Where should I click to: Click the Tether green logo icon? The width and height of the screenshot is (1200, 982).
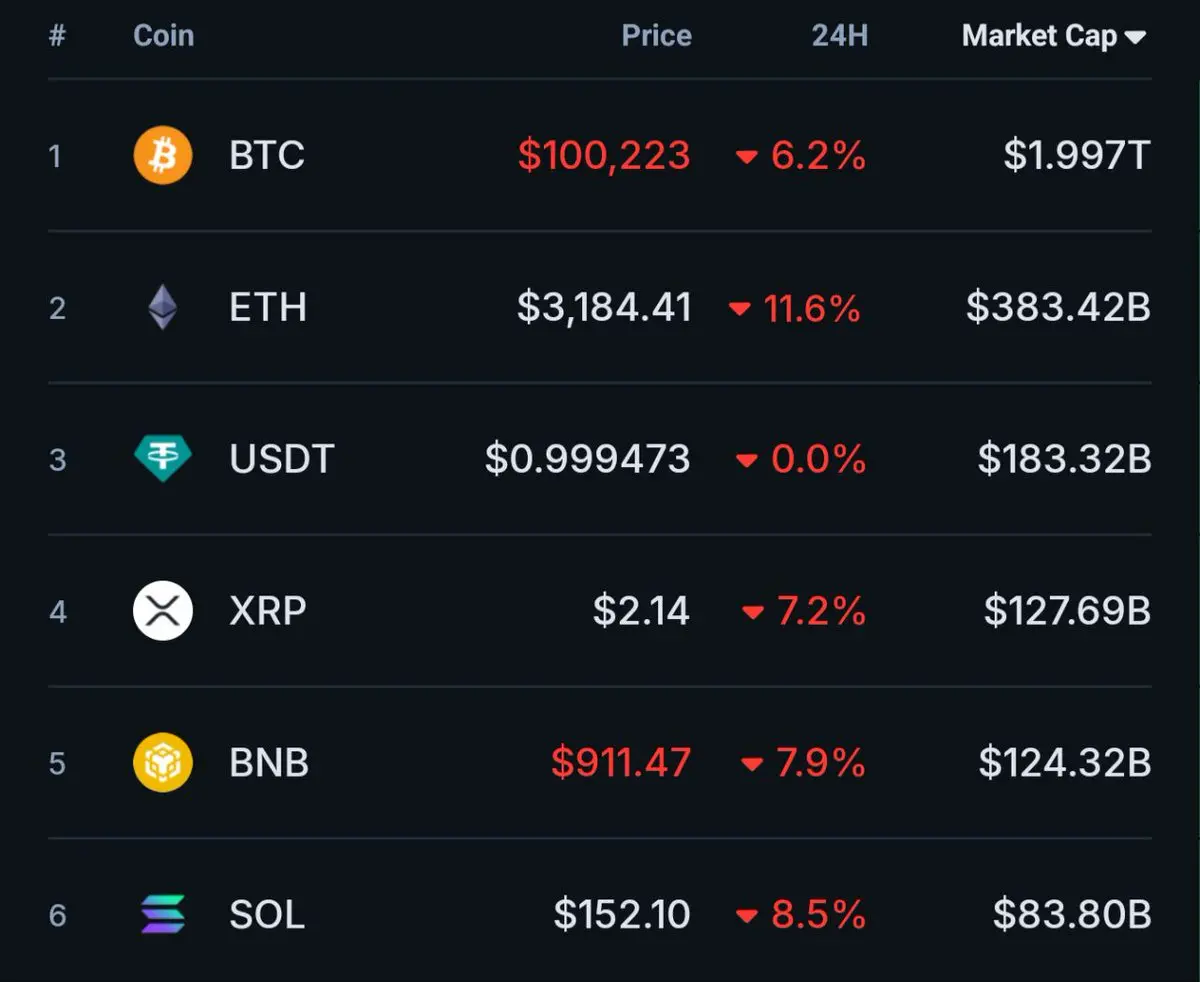coord(163,459)
